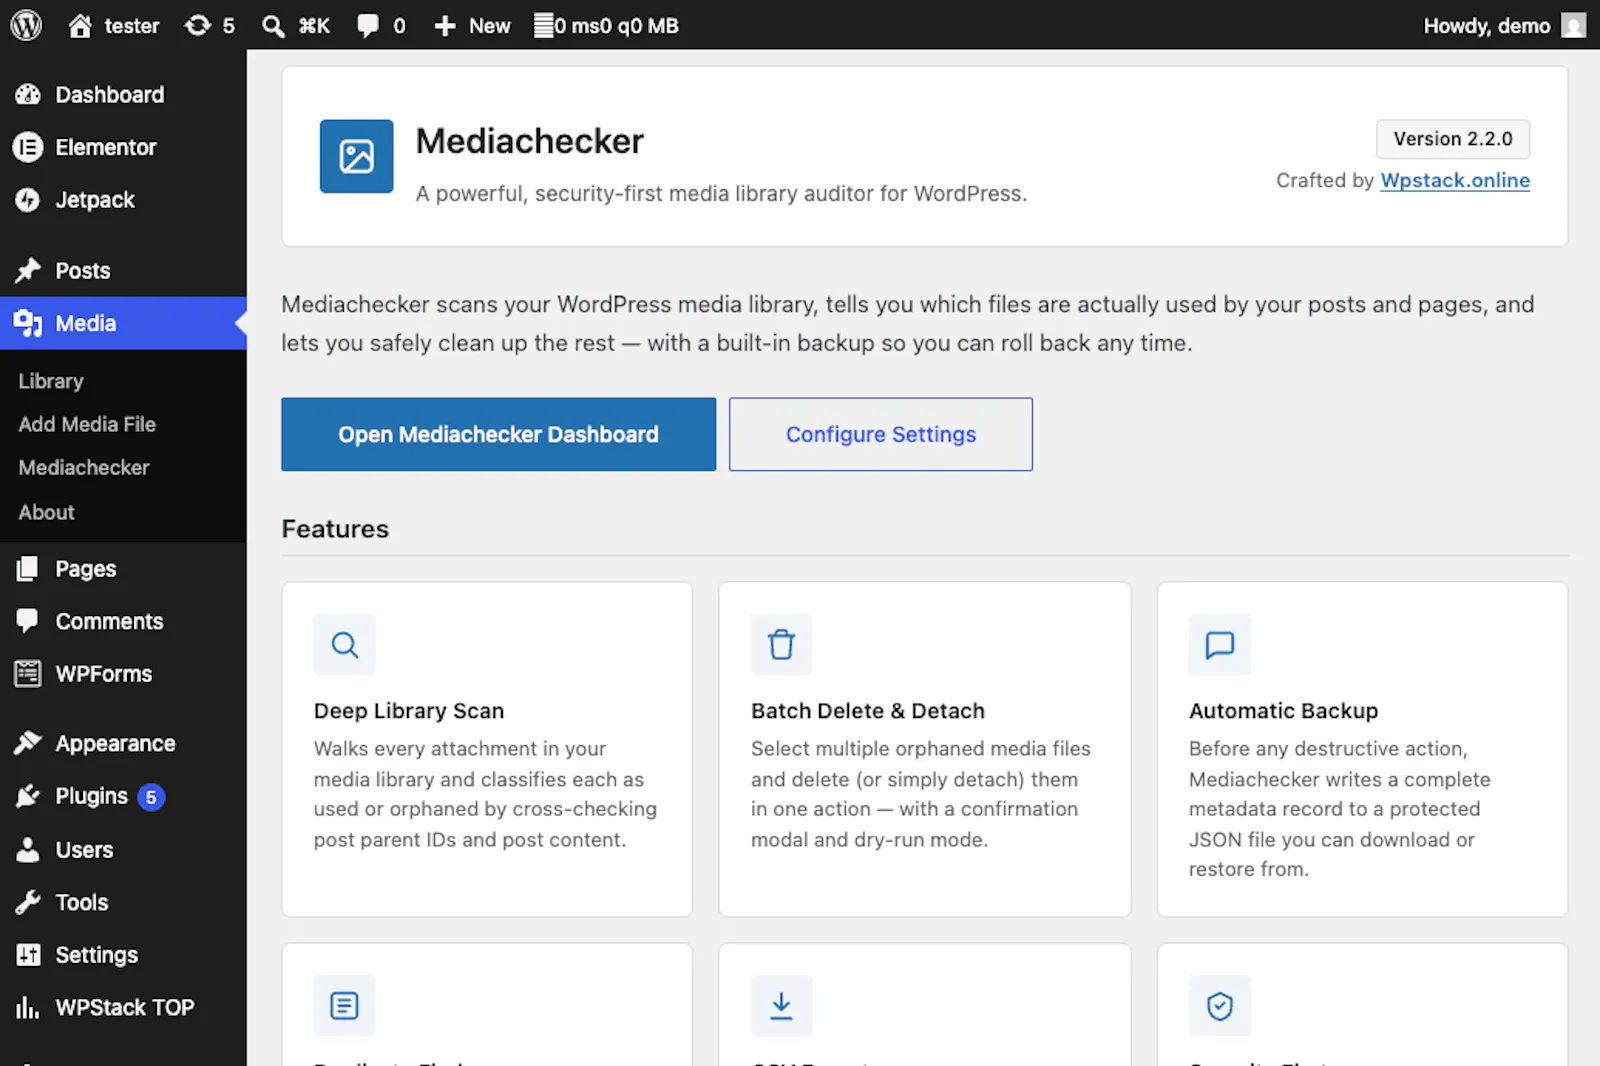Click the Version 2.2.0 badge
1600x1066 pixels.
point(1453,139)
